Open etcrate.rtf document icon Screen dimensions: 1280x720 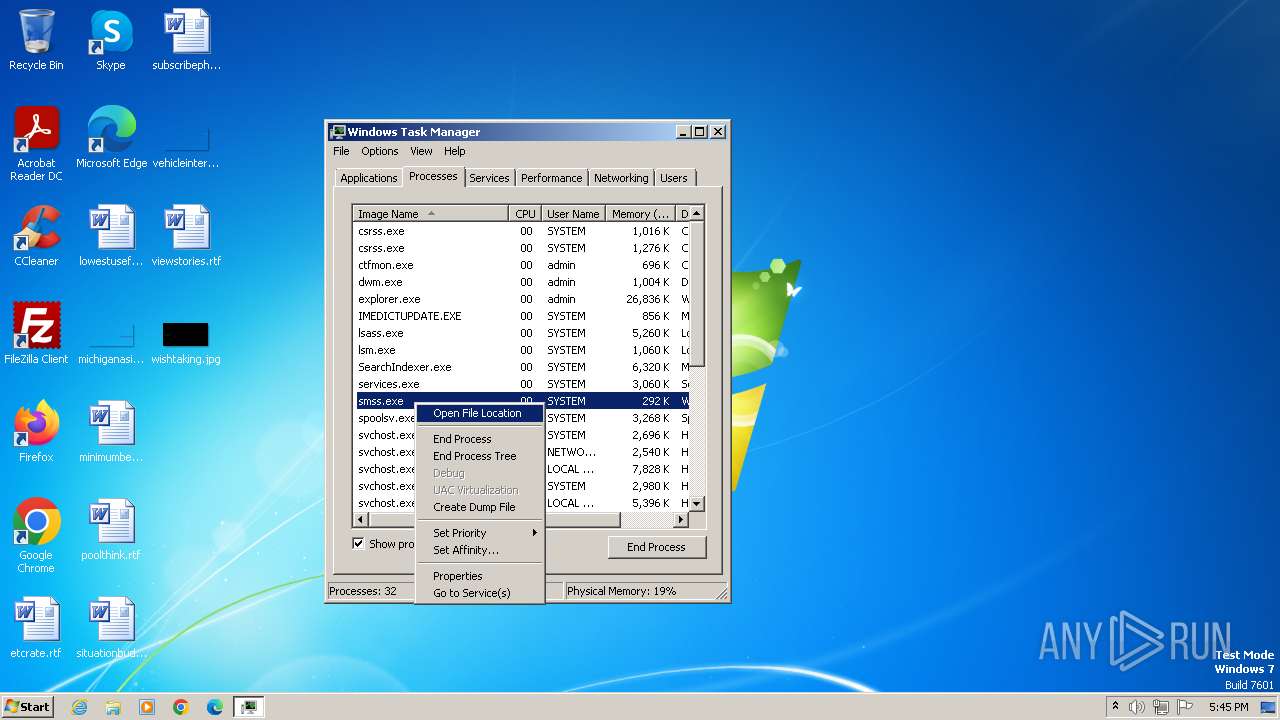36,628
